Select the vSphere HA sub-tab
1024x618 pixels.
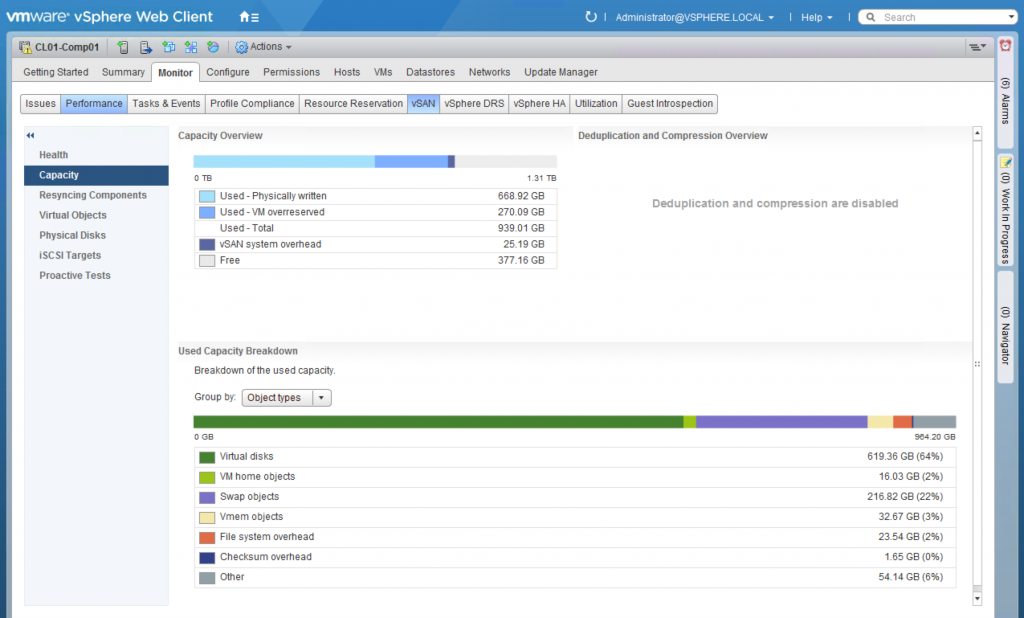[x=539, y=104]
